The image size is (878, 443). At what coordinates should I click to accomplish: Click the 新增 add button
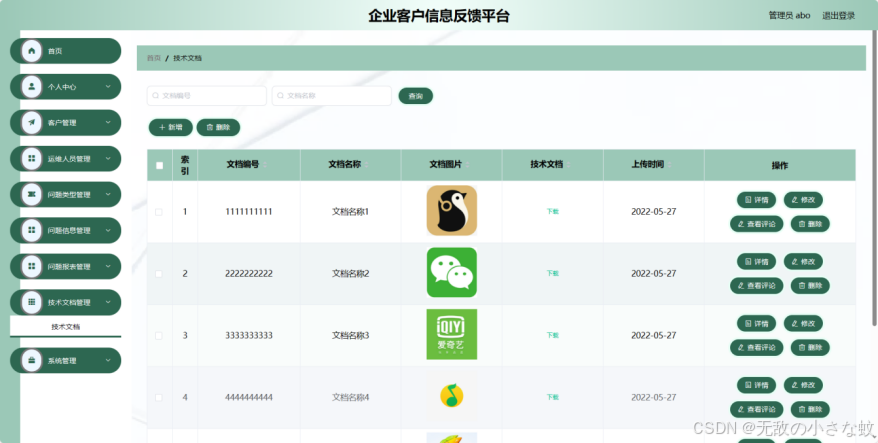coord(171,127)
